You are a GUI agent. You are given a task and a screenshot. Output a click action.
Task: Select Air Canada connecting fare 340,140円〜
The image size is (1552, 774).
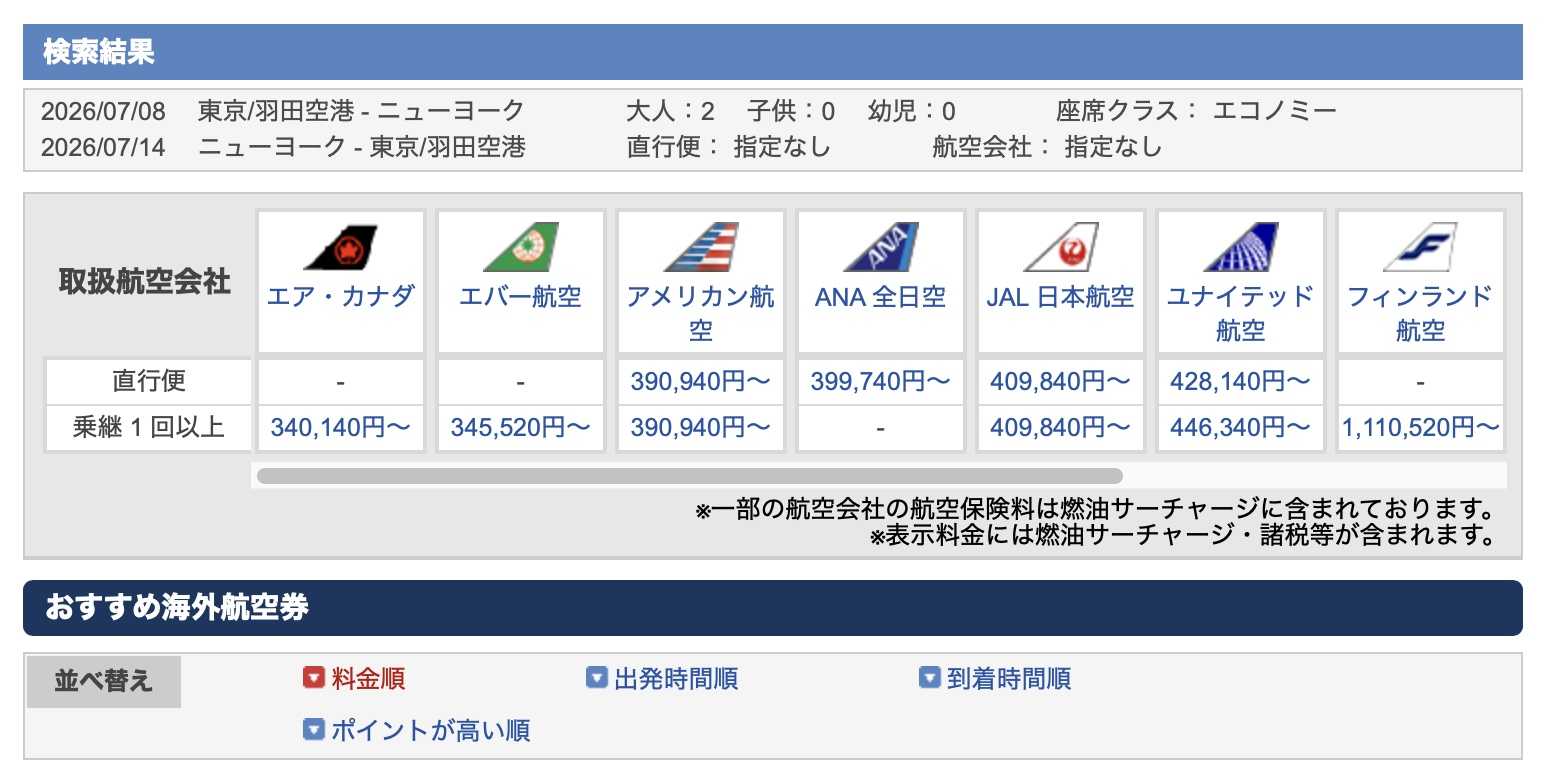(340, 428)
